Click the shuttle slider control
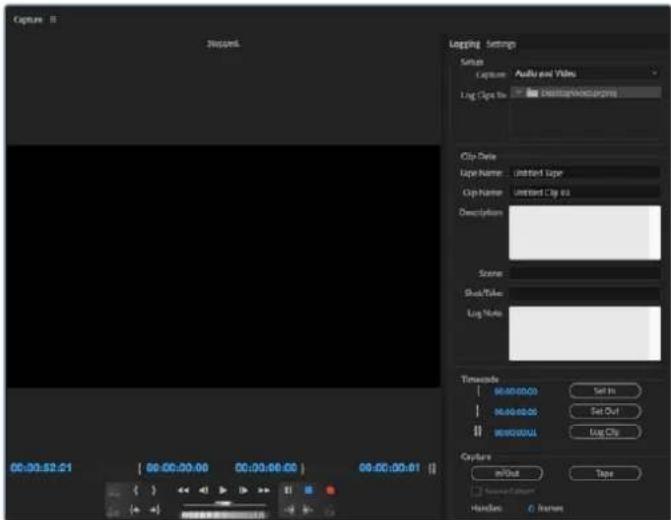Image resolution: width=671 pixels, height=520 pixels. point(223,504)
